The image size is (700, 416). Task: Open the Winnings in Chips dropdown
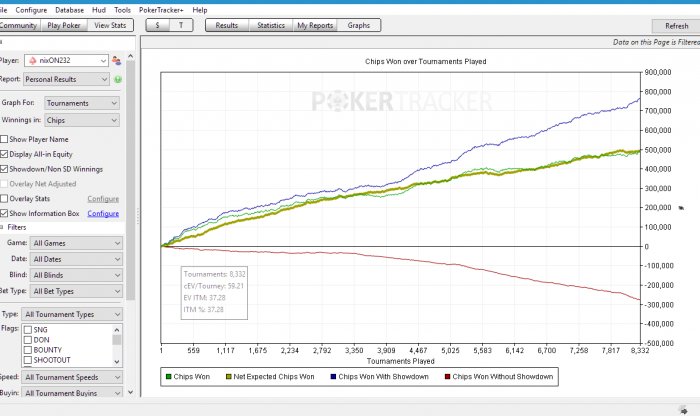(x=82, y=120)
